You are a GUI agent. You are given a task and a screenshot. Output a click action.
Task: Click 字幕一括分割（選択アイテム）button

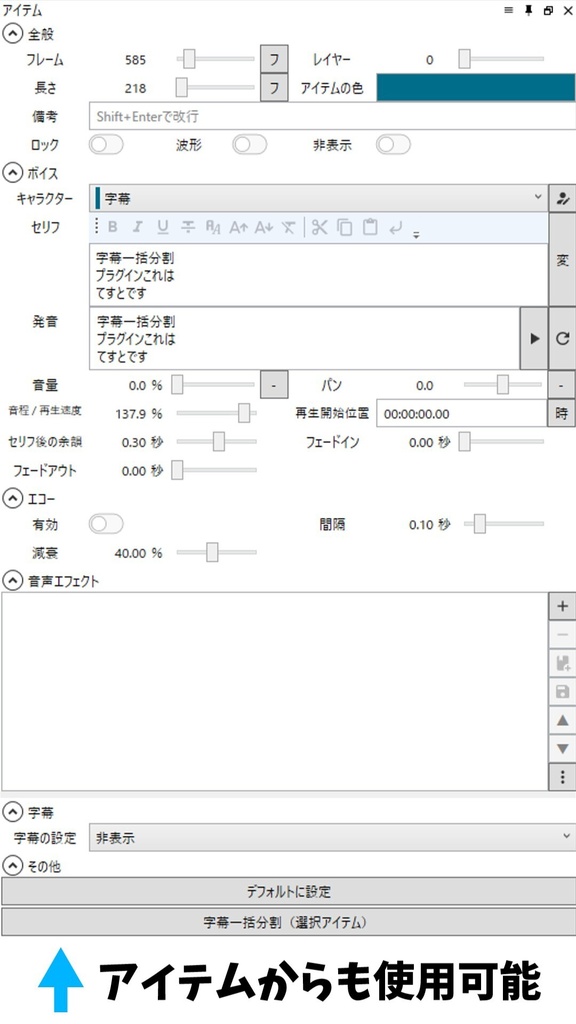pos(288,922)
